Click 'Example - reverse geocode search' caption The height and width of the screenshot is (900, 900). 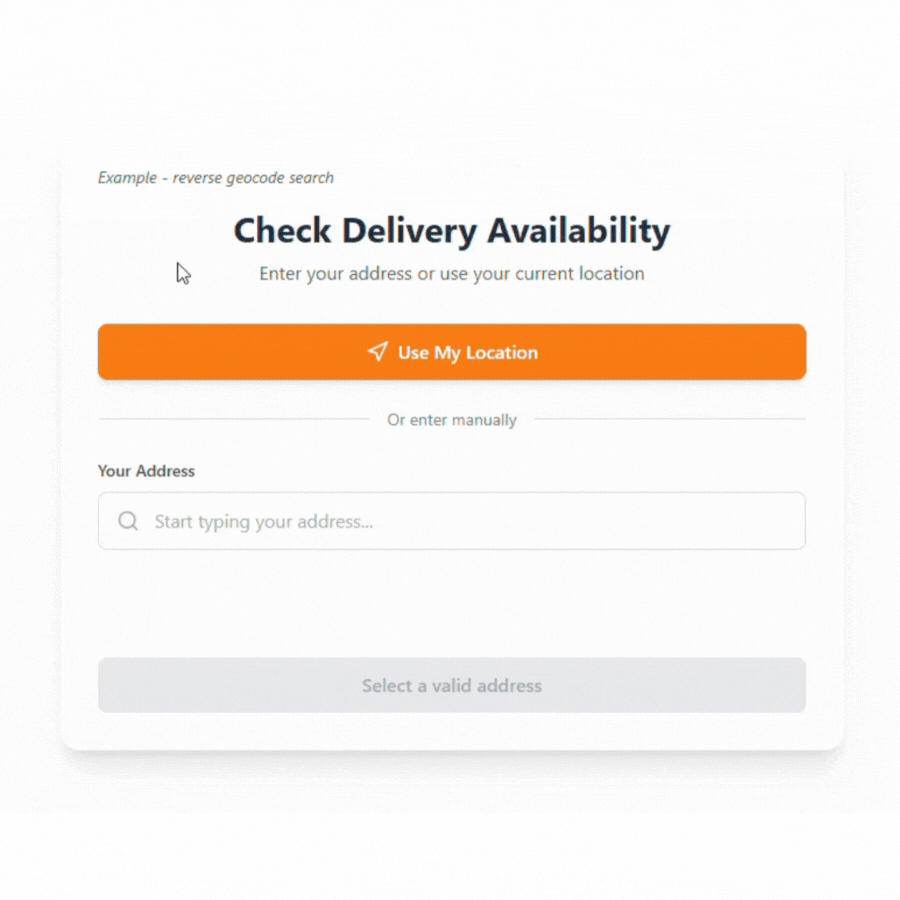(x=216, y=178)
